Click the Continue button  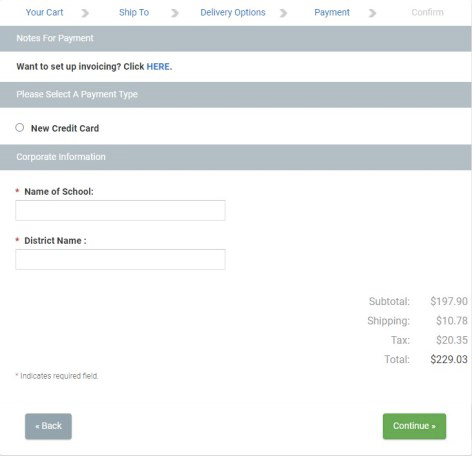point(414,426)
